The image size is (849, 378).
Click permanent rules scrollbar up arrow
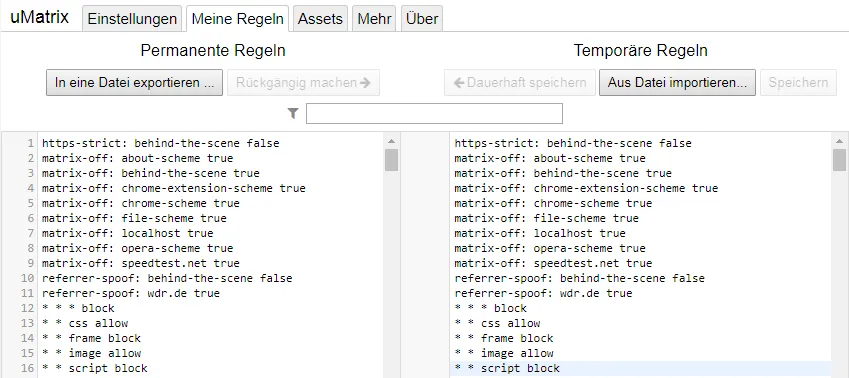391,141
